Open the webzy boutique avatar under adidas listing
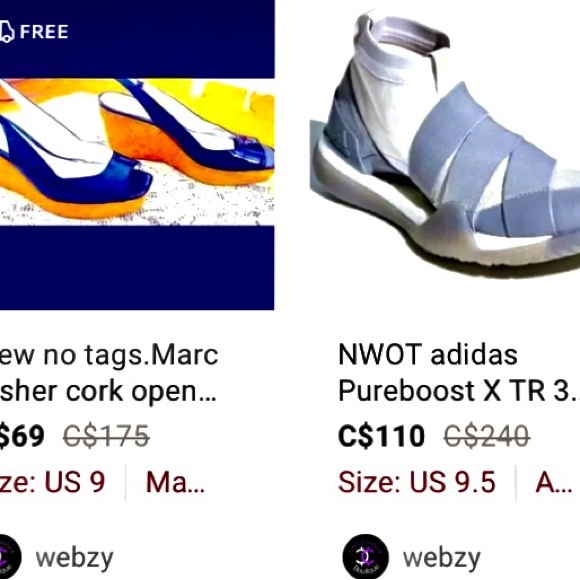The height and width of the screenshot is (580, 580). [x=365, y=557]
